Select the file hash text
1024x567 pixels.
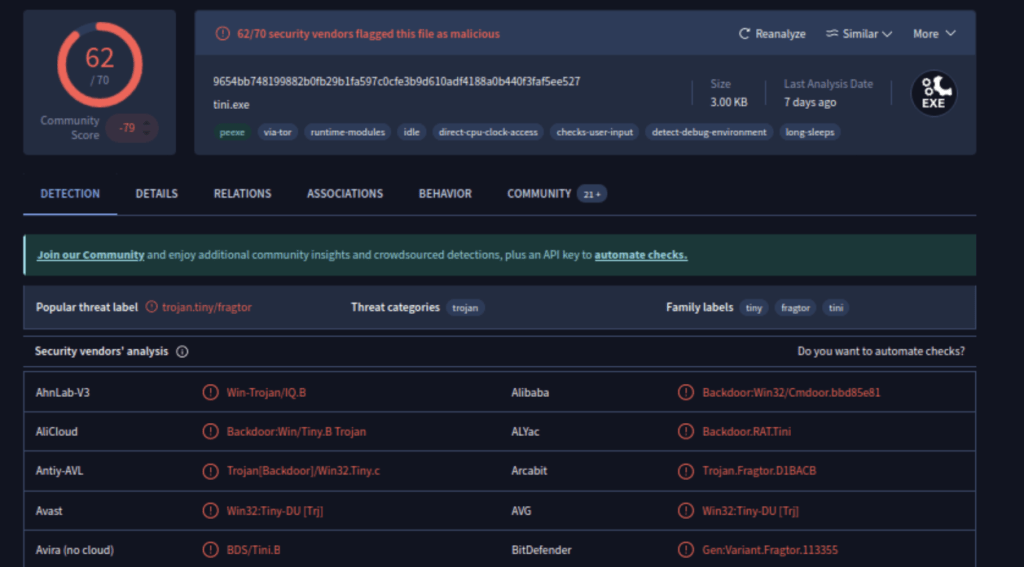(x=396, y=82)
